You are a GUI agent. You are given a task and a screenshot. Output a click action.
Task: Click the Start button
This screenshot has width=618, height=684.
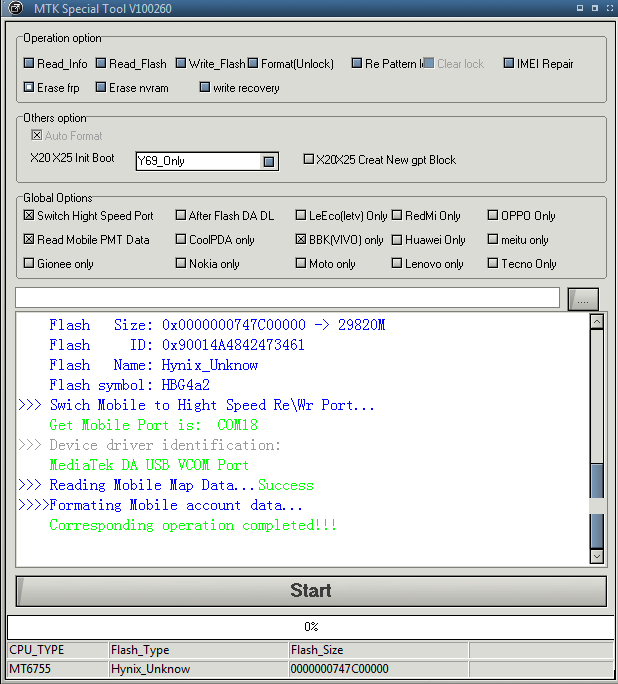(311, 591)
